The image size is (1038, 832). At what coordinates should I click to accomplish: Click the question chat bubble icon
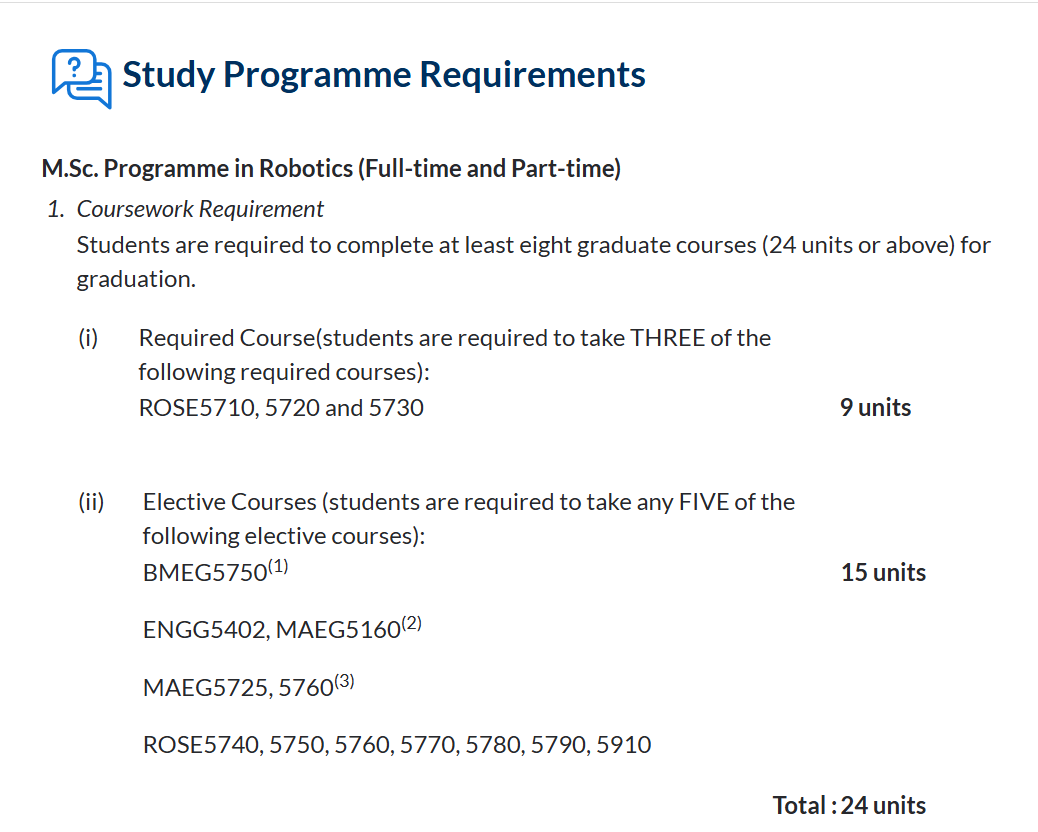81,78
